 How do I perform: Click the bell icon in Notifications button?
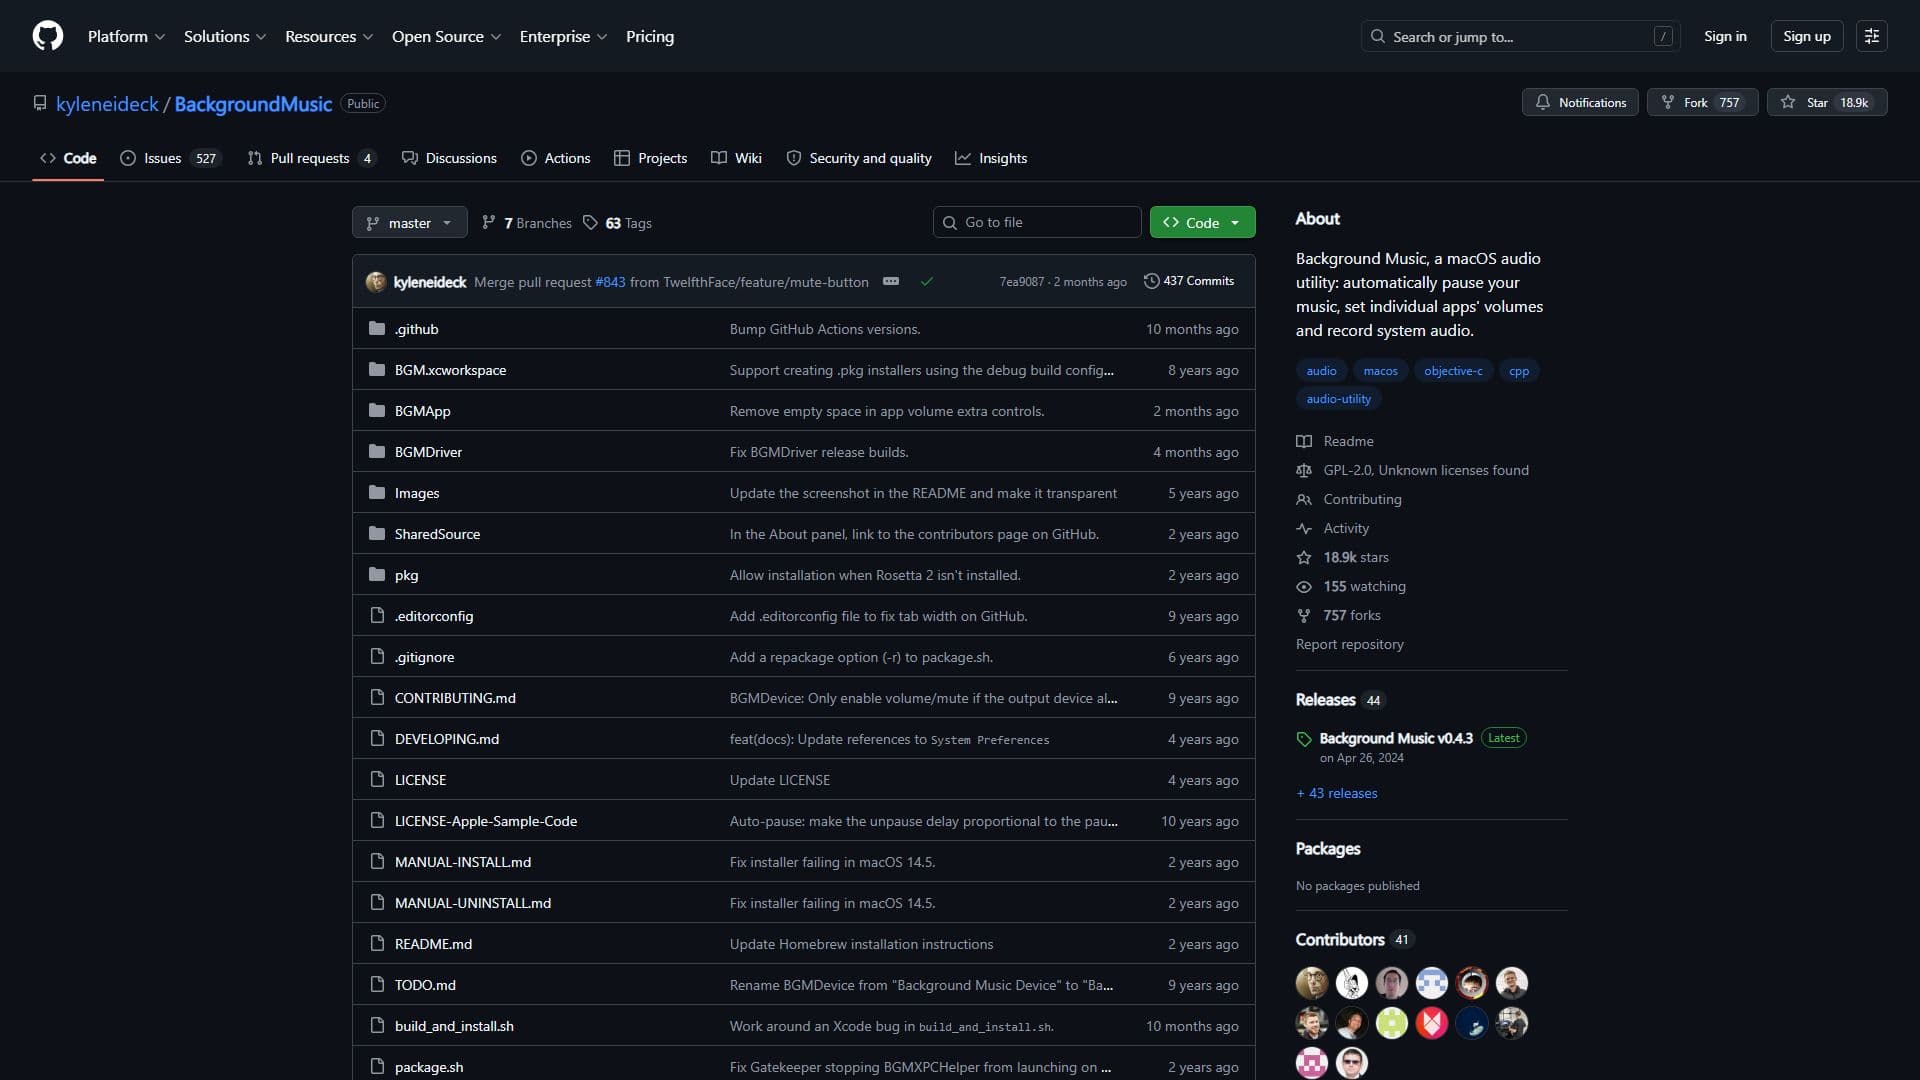(x=1543, y=102)
